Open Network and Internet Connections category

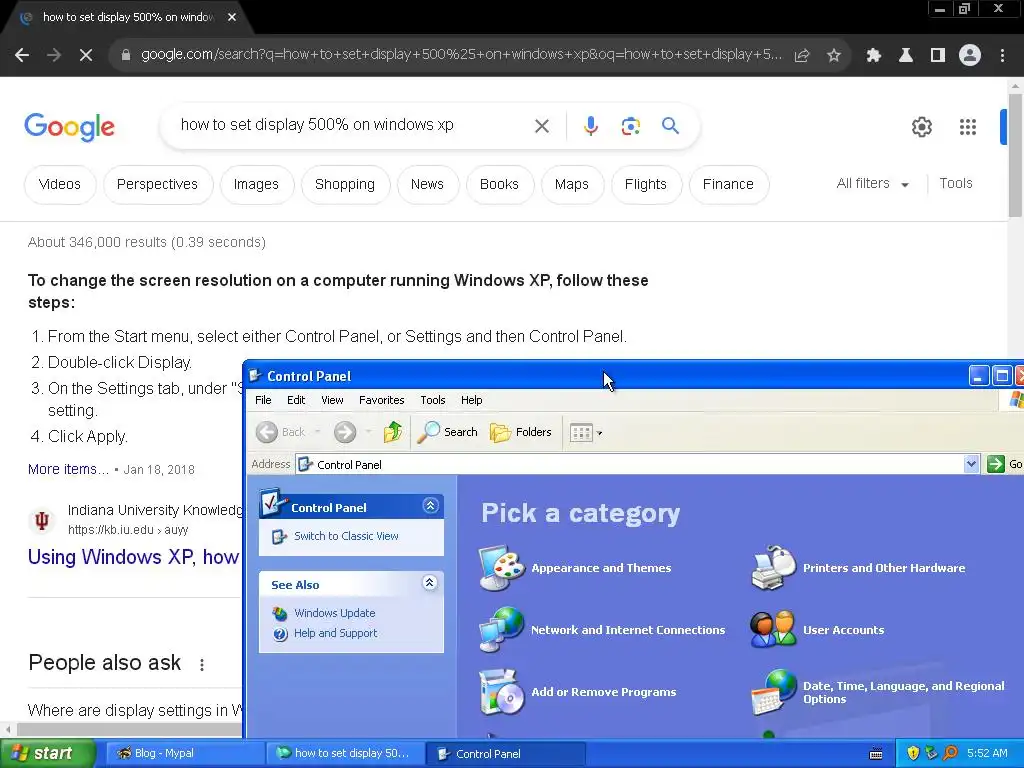pyautogui.click(x=602, y=630)
